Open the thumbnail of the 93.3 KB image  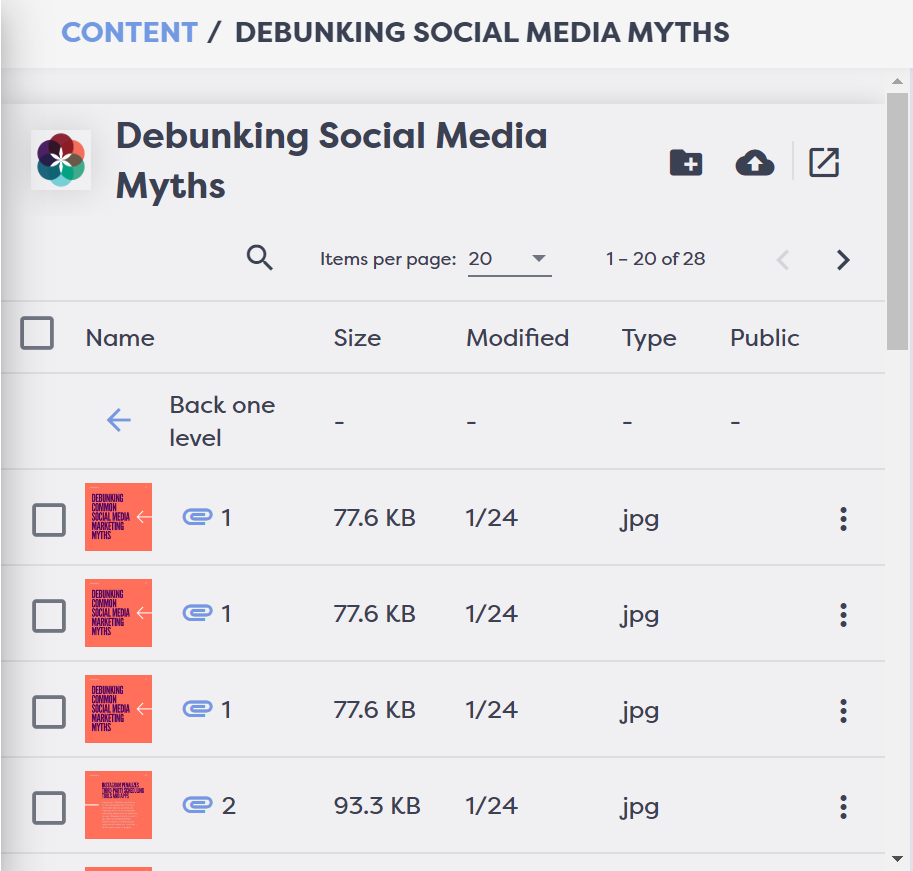(x=118, y=805)
